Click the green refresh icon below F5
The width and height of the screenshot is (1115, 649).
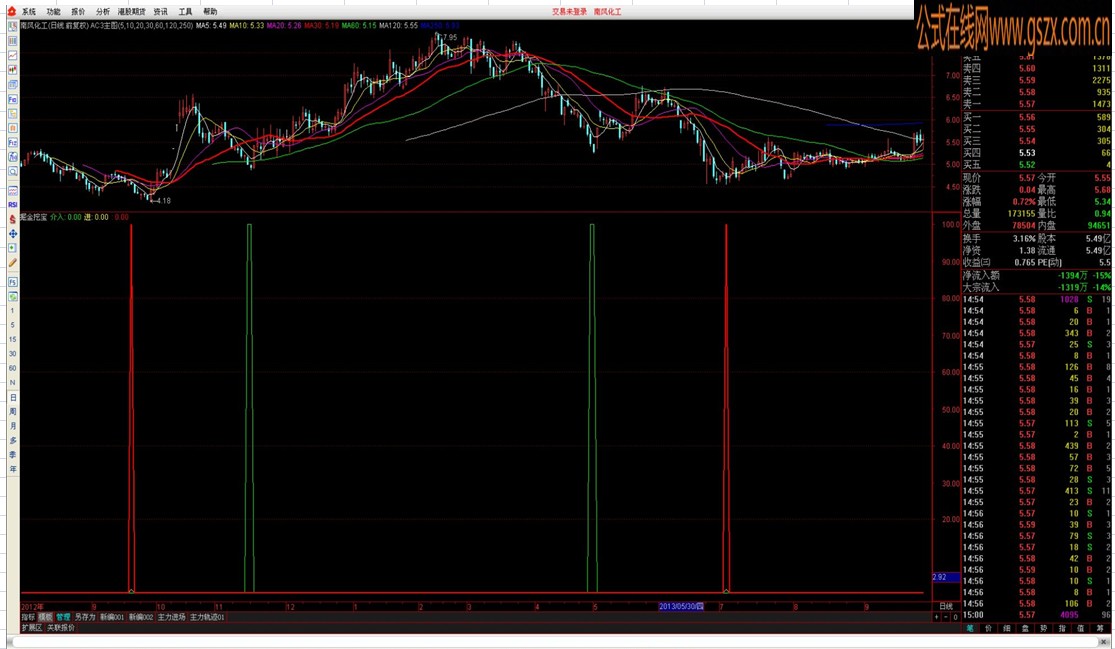pos(13,296)
